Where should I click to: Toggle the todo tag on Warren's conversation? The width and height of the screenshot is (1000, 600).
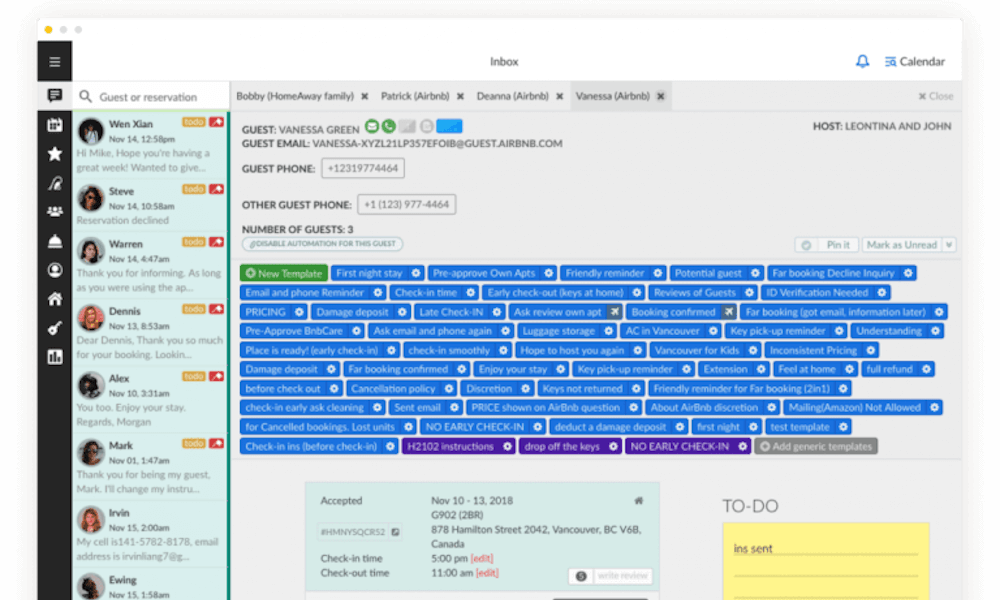(x=194, y=242)
